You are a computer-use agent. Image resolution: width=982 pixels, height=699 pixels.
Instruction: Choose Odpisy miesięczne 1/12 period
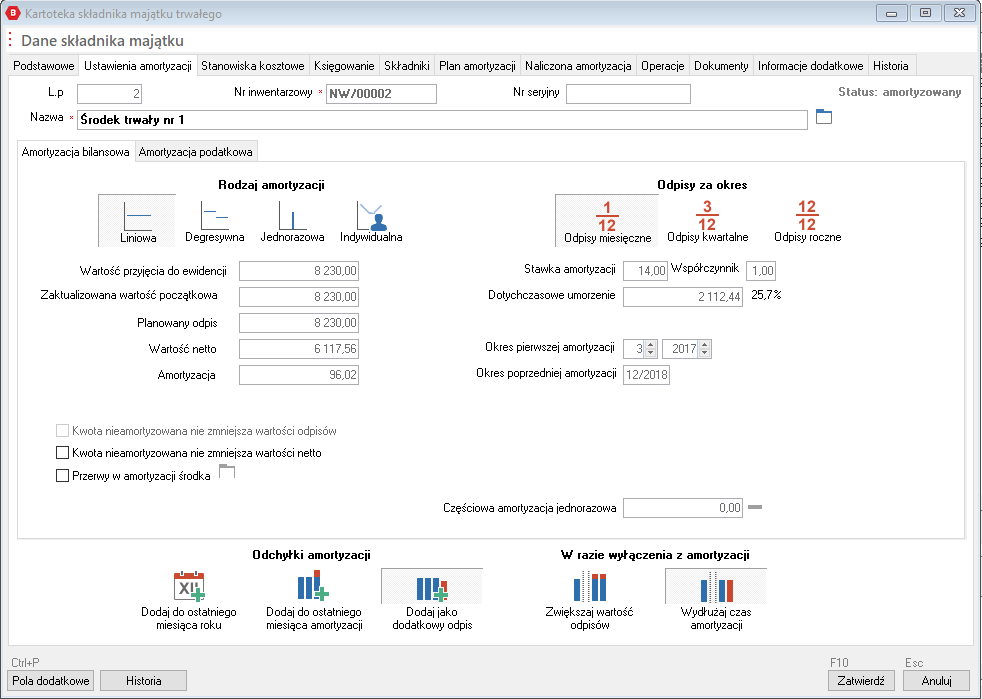coord(607,220)
